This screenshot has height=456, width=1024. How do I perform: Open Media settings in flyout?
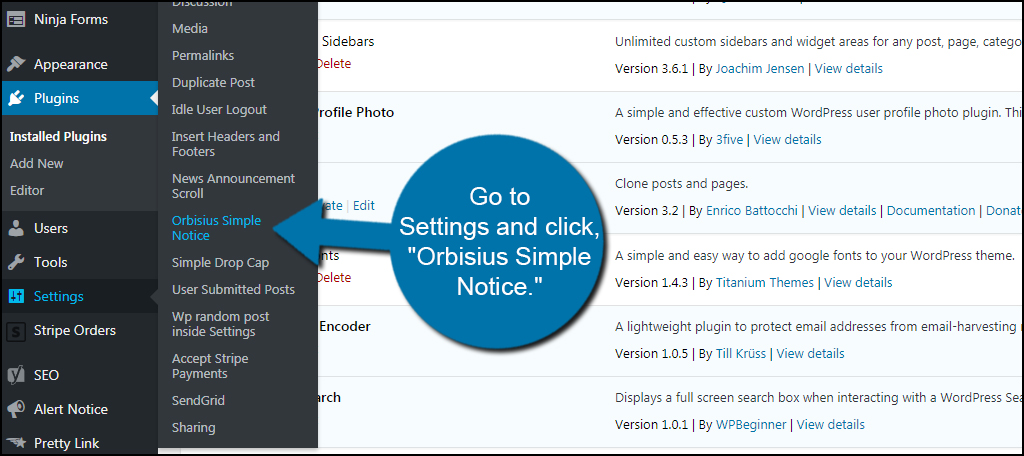coord(190,29)
